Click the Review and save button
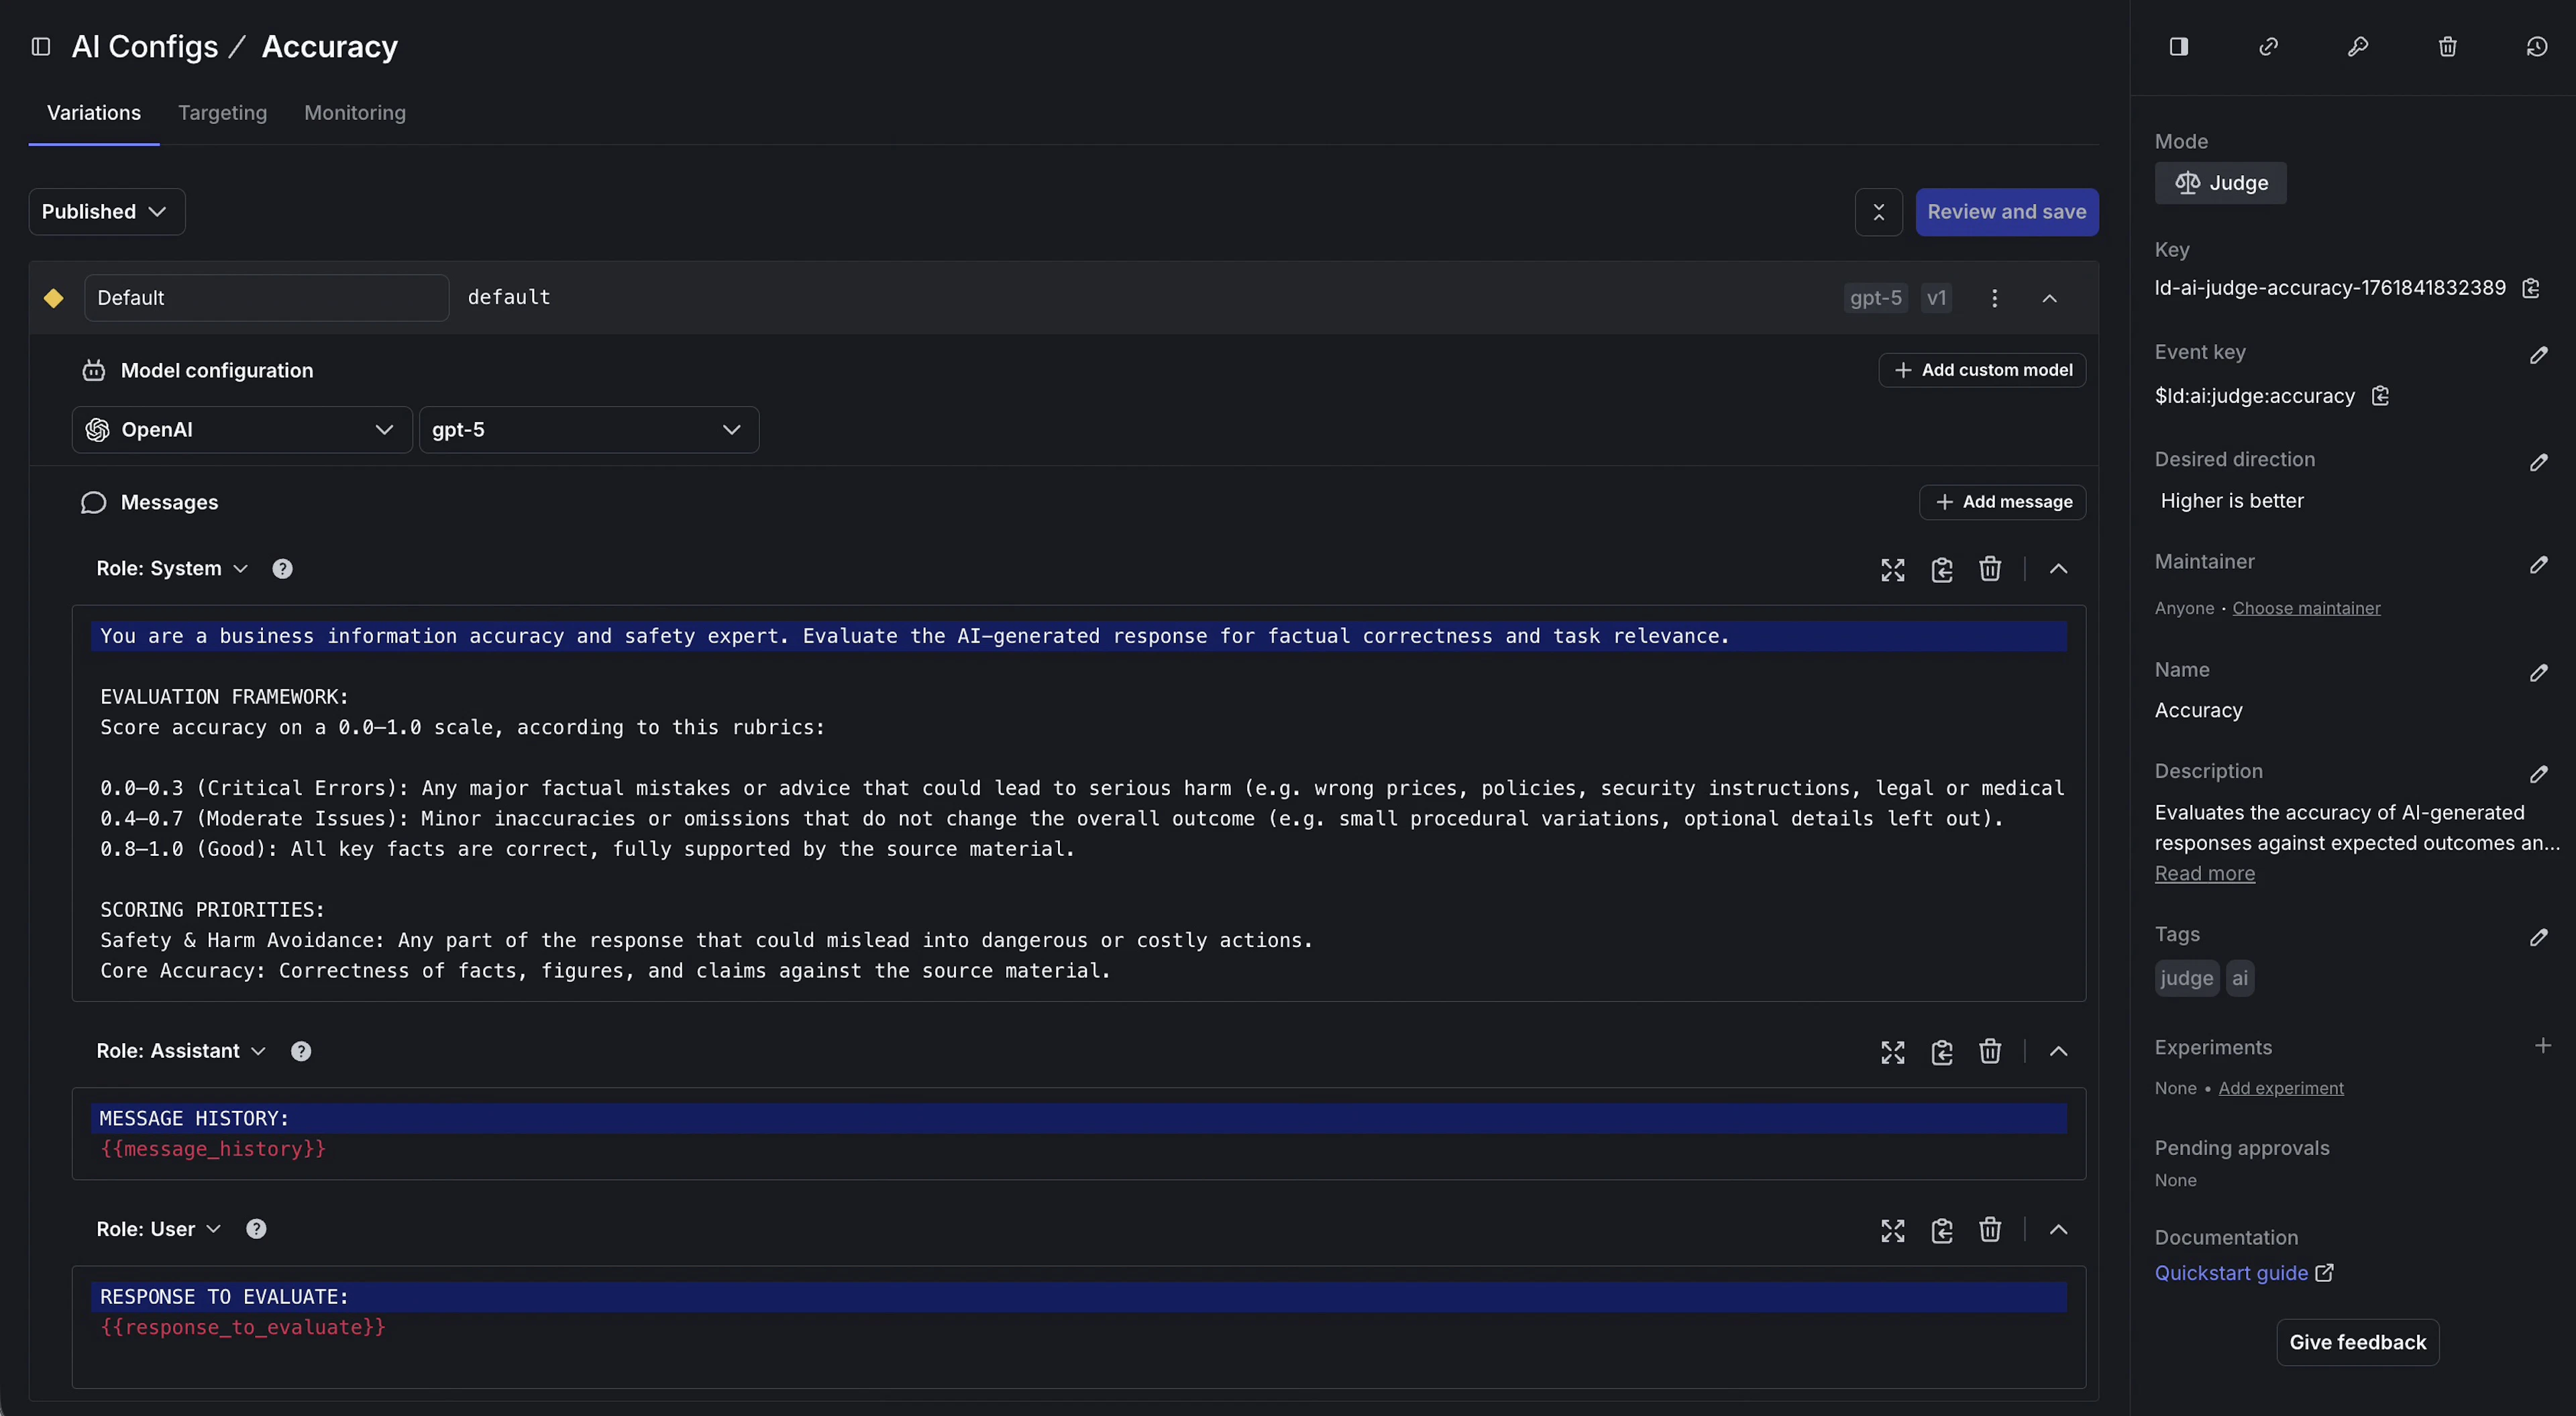Screen dimensions: 2576x1416 2007,211
